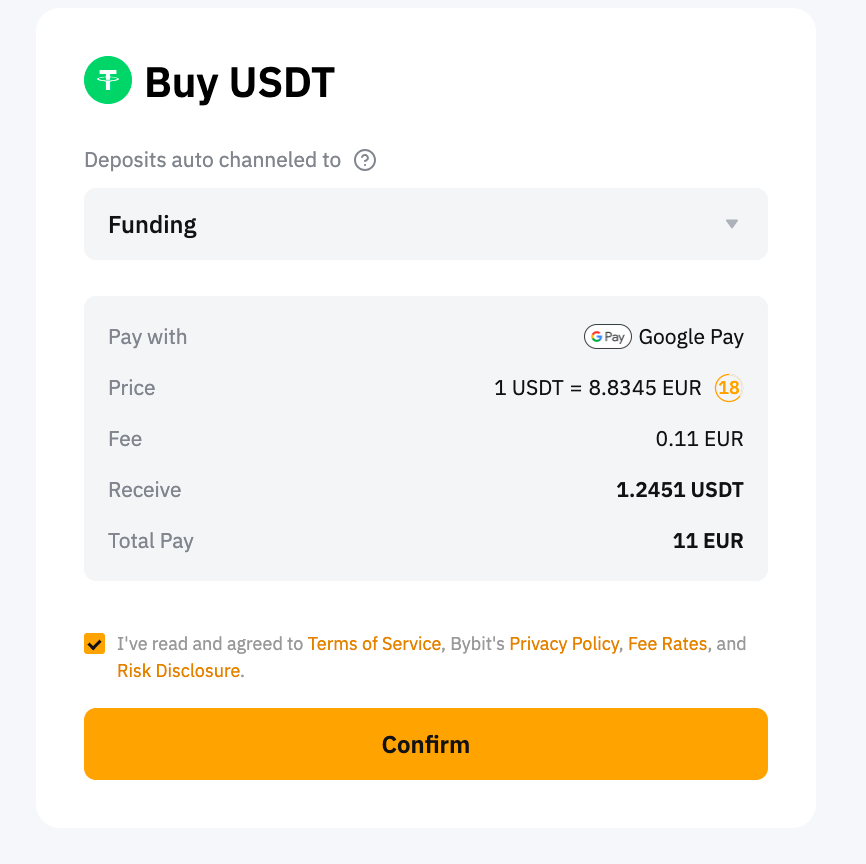Open the deposits help question mark

pos(365,160)
